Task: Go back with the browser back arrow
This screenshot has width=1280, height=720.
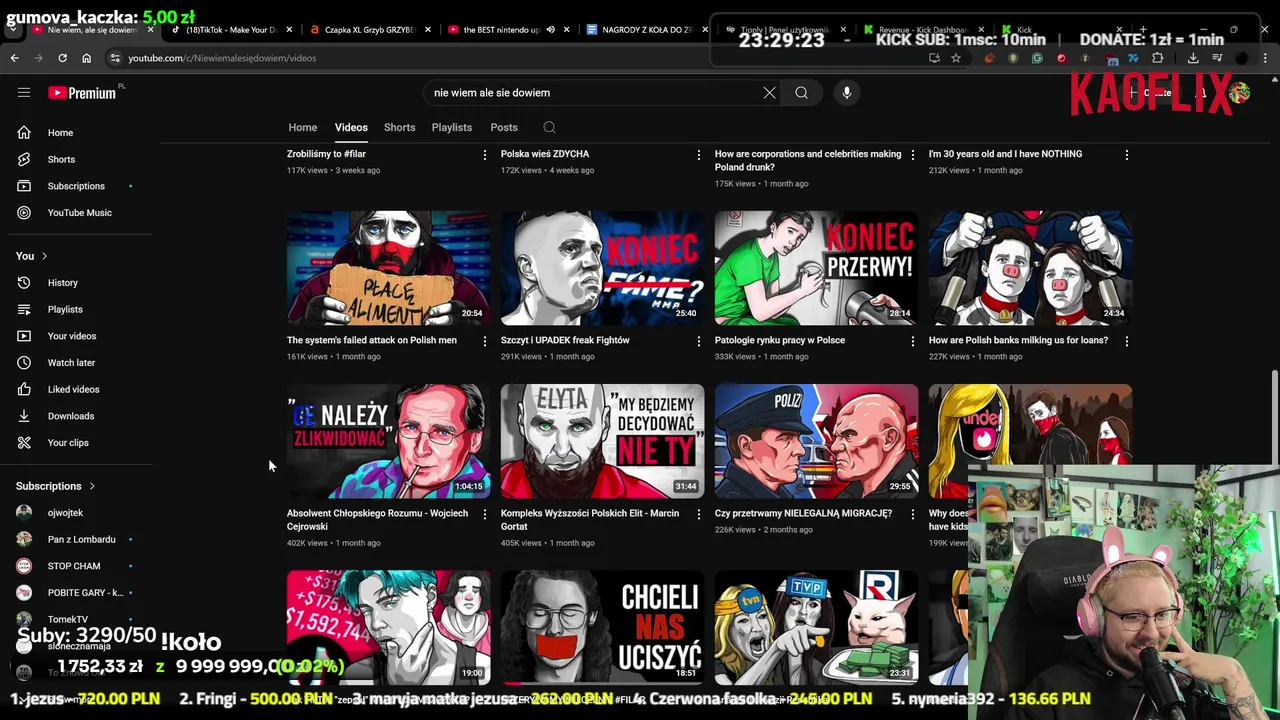Action: 14,58
